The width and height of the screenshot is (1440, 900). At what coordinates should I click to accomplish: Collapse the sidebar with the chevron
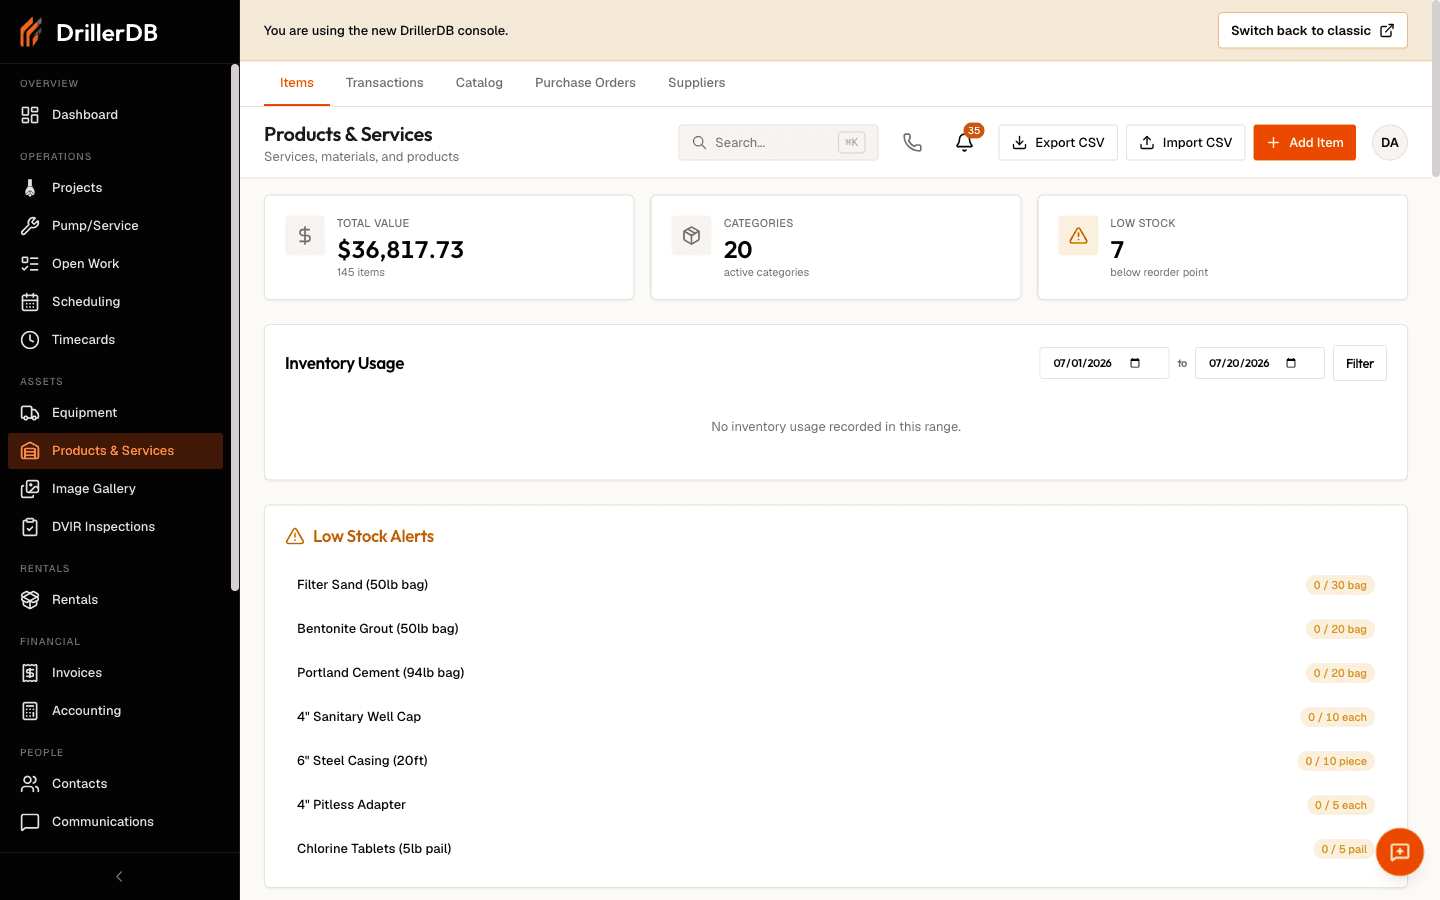point(119,877)
